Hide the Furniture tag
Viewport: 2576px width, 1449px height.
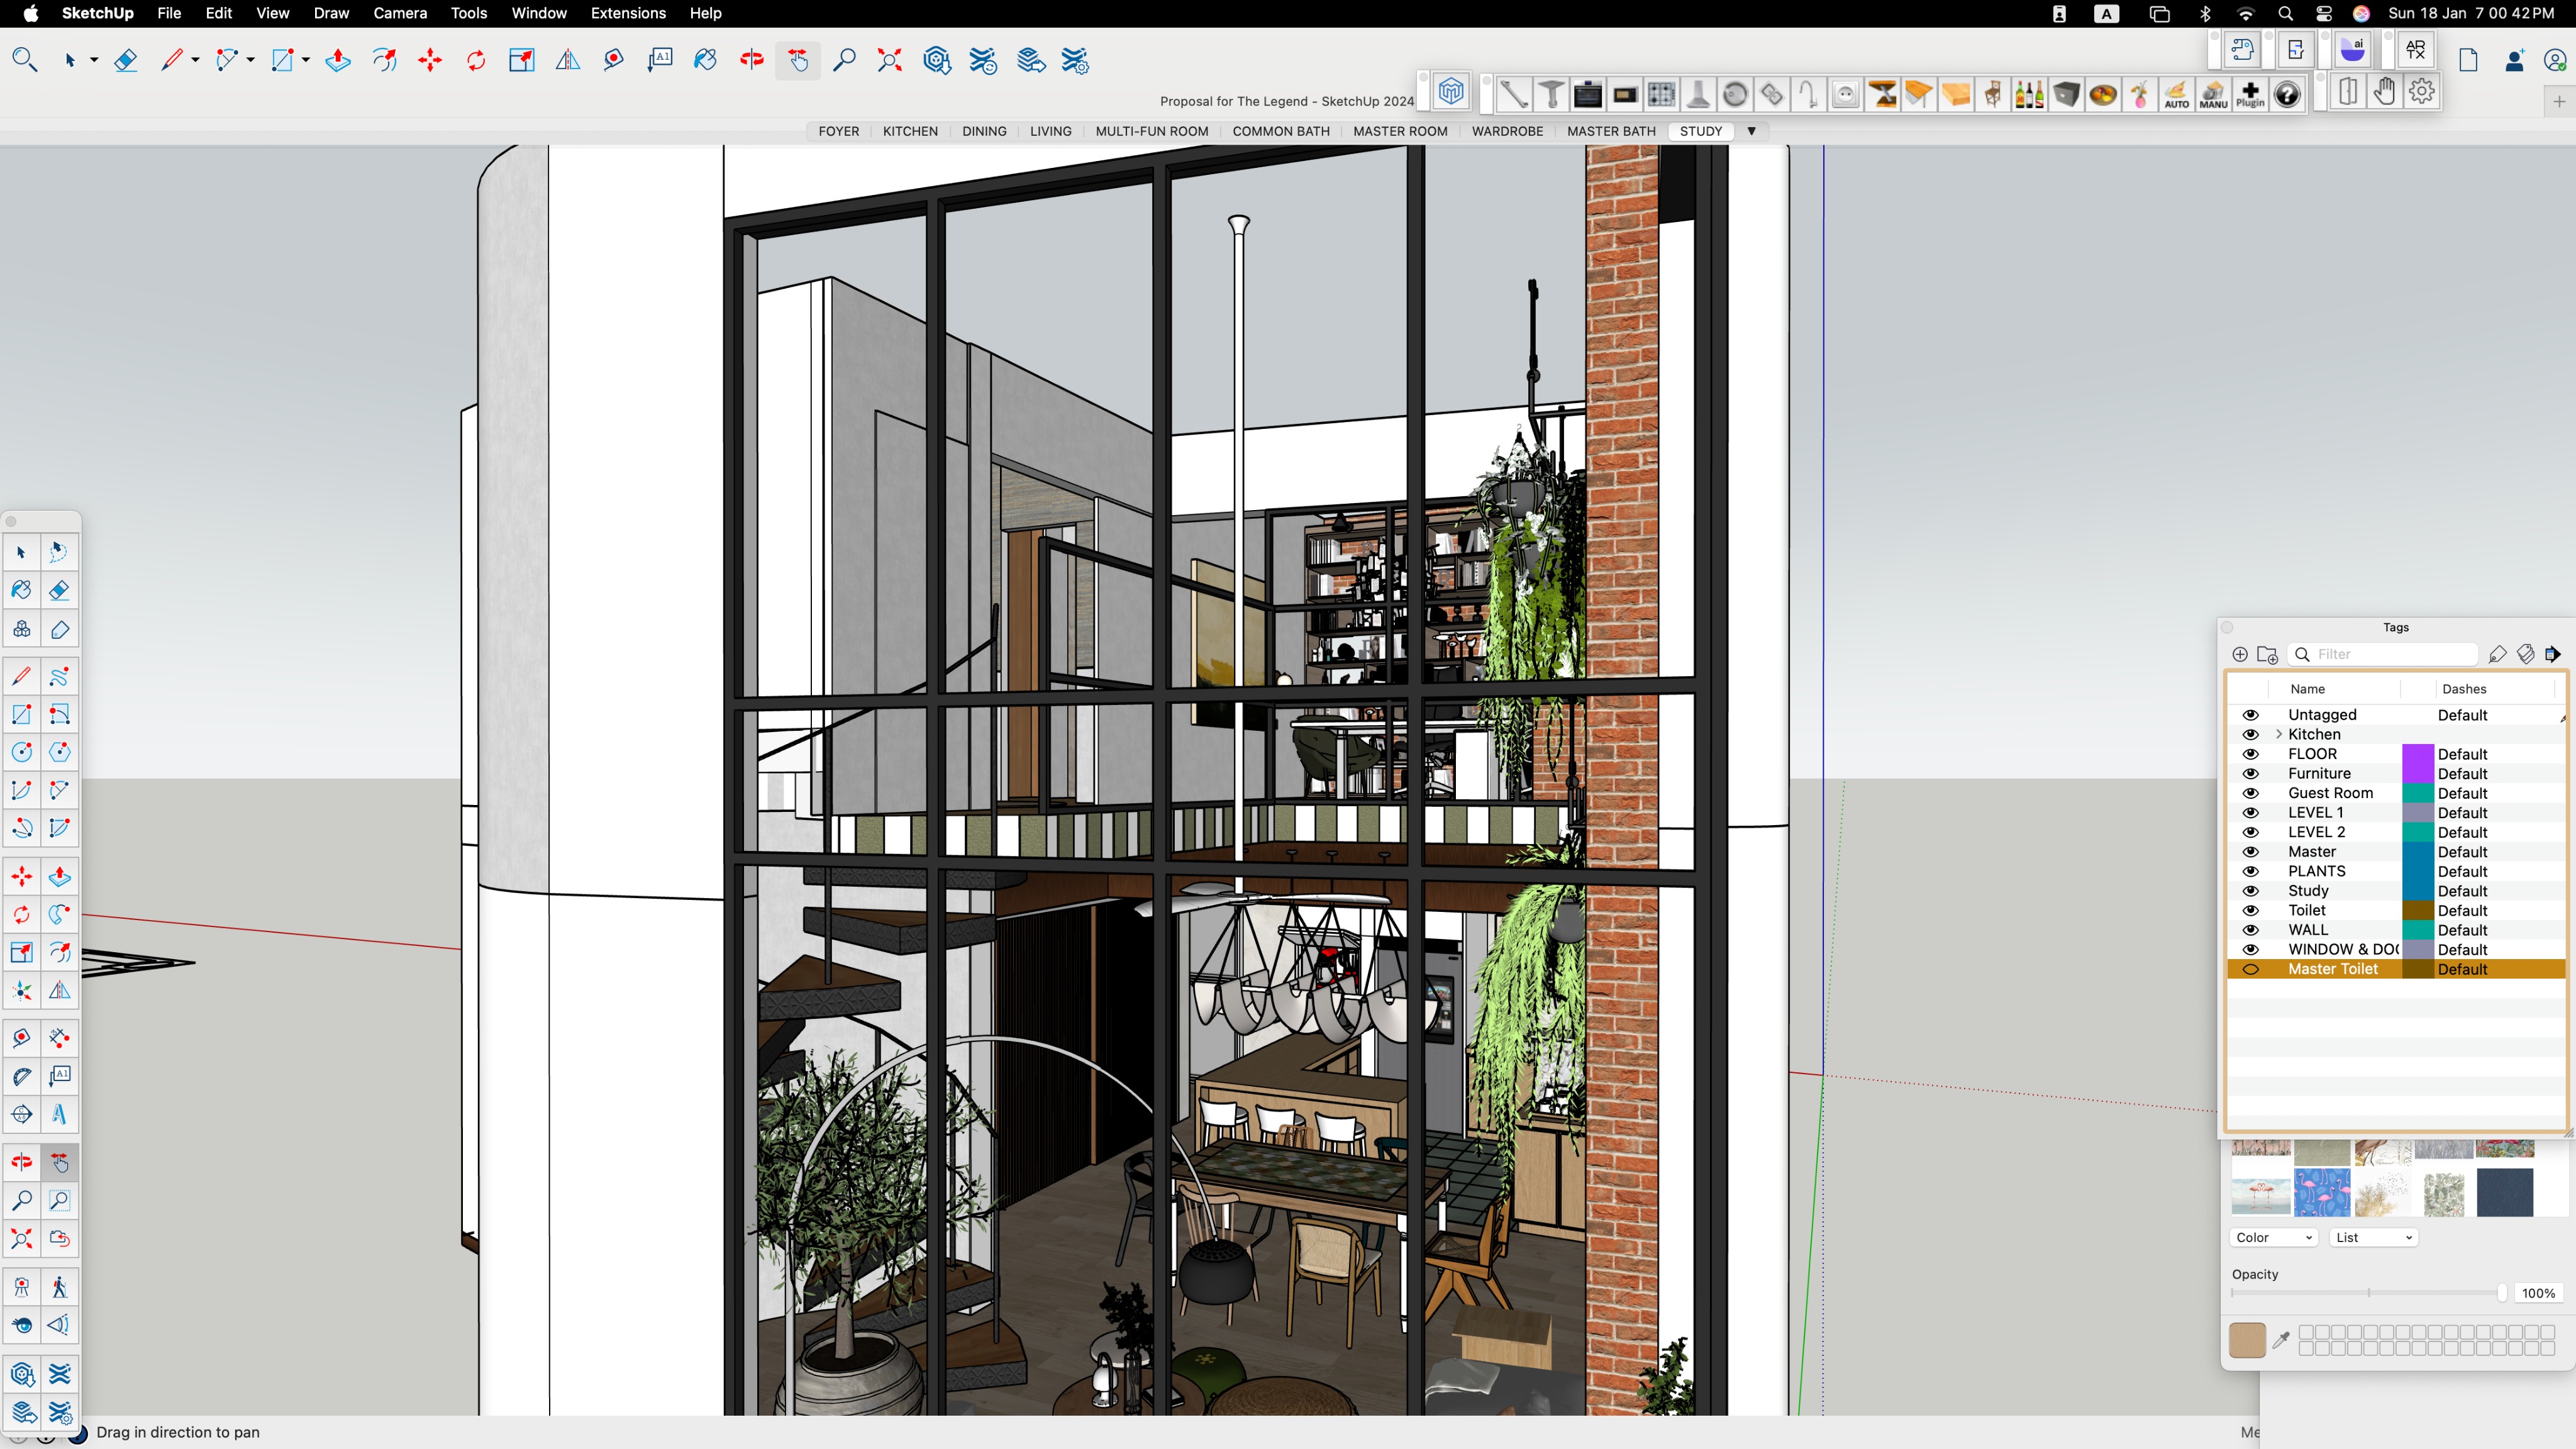tap(2250, 773)
